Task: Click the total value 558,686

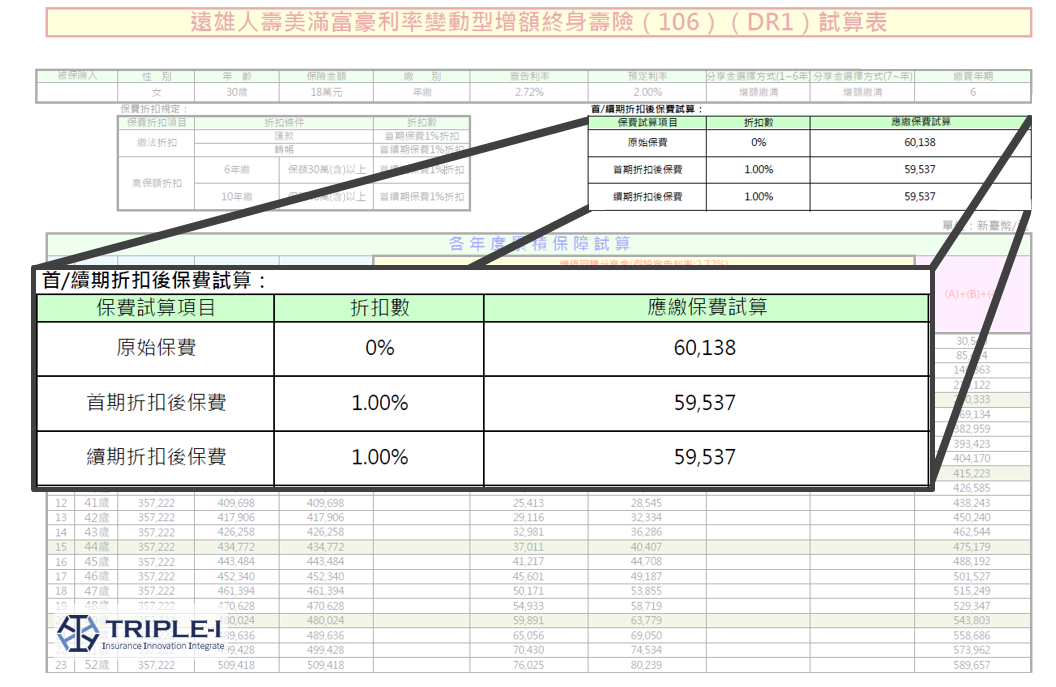Action: click(972, 636)
